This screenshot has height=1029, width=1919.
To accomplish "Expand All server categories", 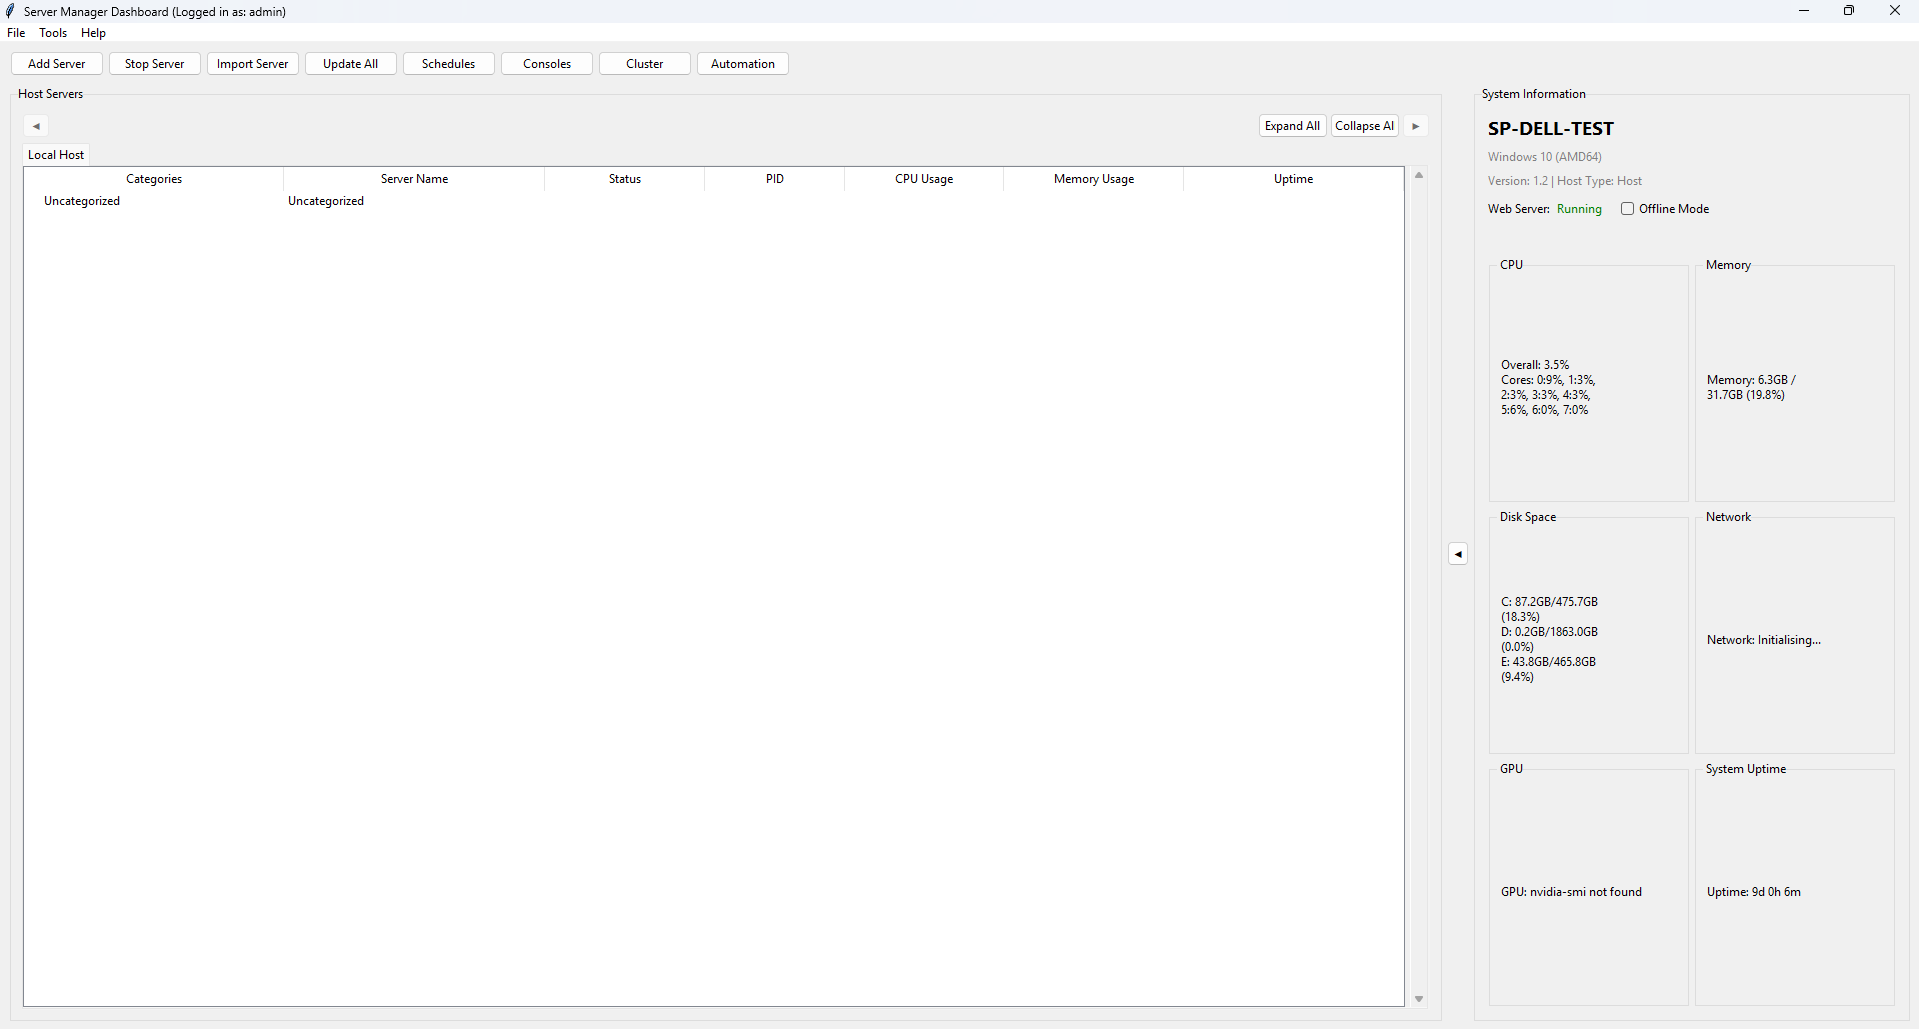I will (x=1292, y=126).
